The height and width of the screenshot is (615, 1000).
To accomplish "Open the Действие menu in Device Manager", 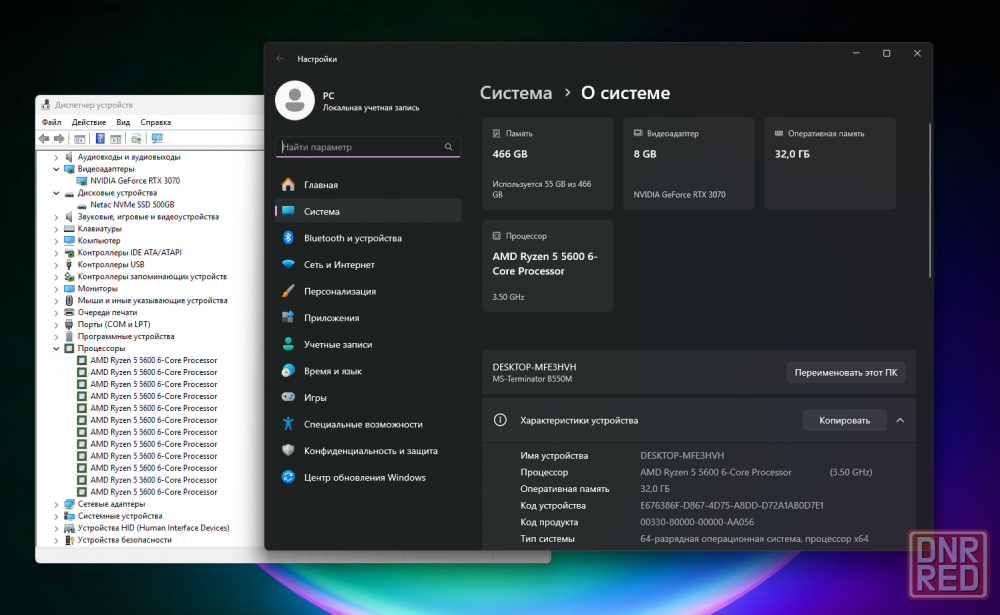I will [x=89, y=122].
